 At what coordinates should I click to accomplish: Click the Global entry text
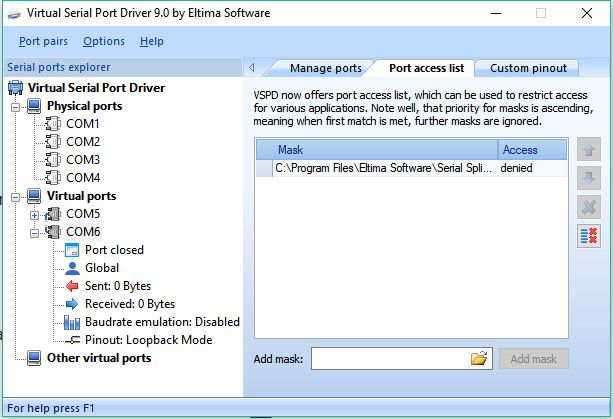pyautogui.click(x=102, y=268)
